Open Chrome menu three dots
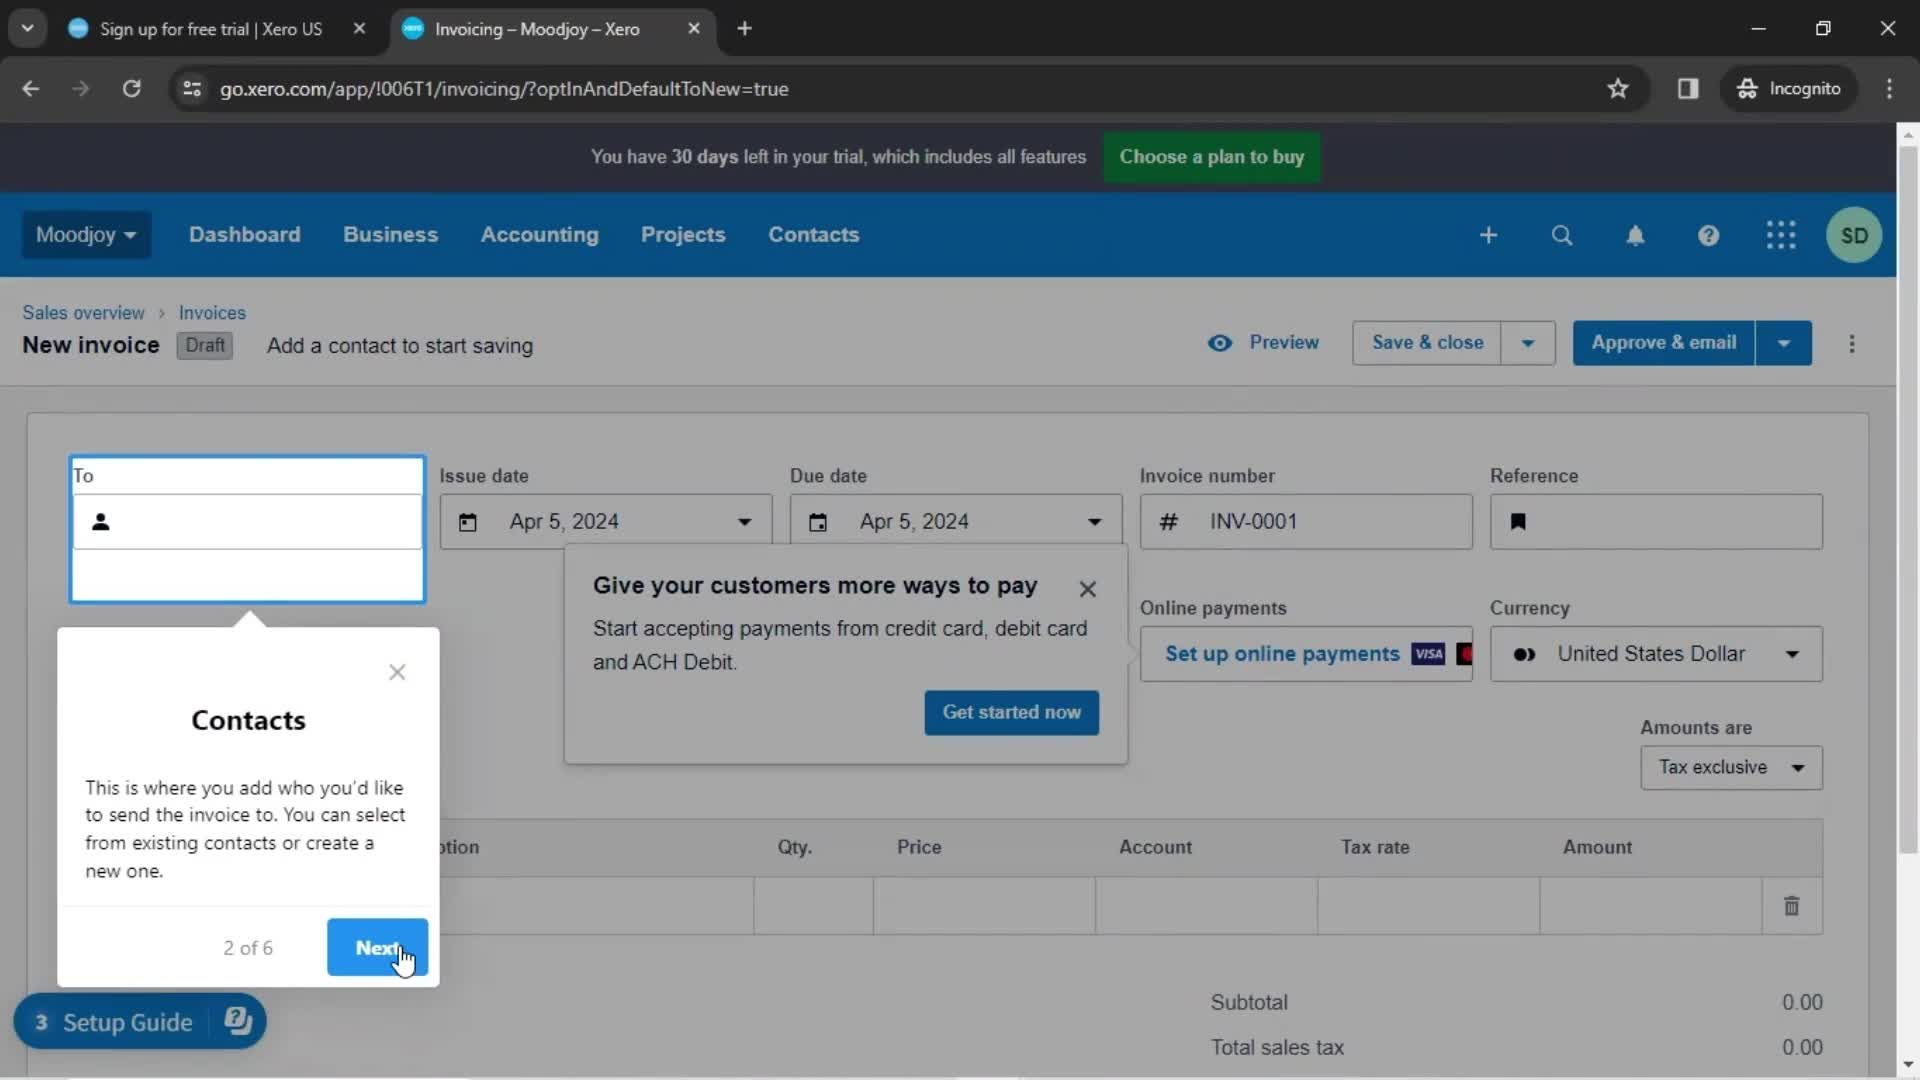Image resolution: width=1920 pixels, height=1080 pixels. tap(1889, 89)
